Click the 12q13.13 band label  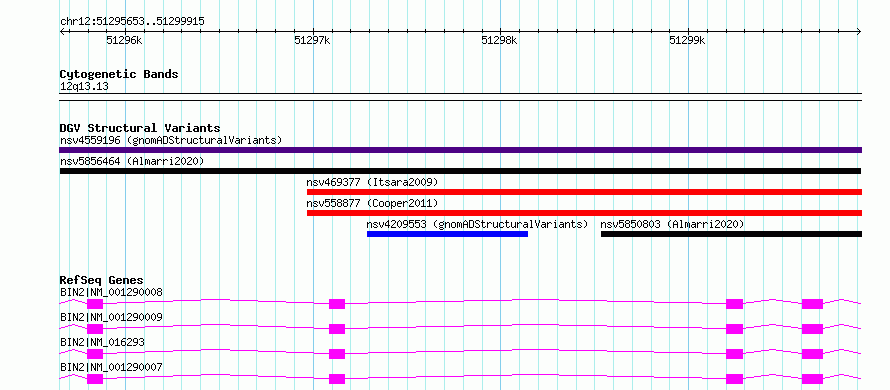click(x=84, y=87)
